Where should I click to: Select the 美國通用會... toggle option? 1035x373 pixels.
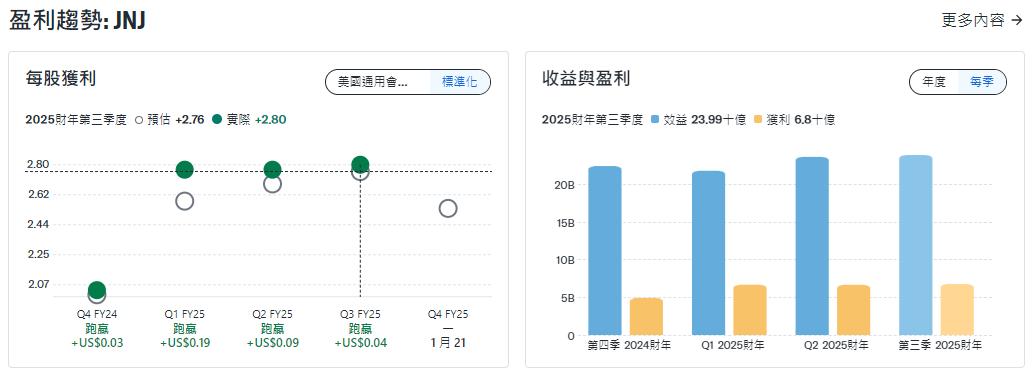378,82
